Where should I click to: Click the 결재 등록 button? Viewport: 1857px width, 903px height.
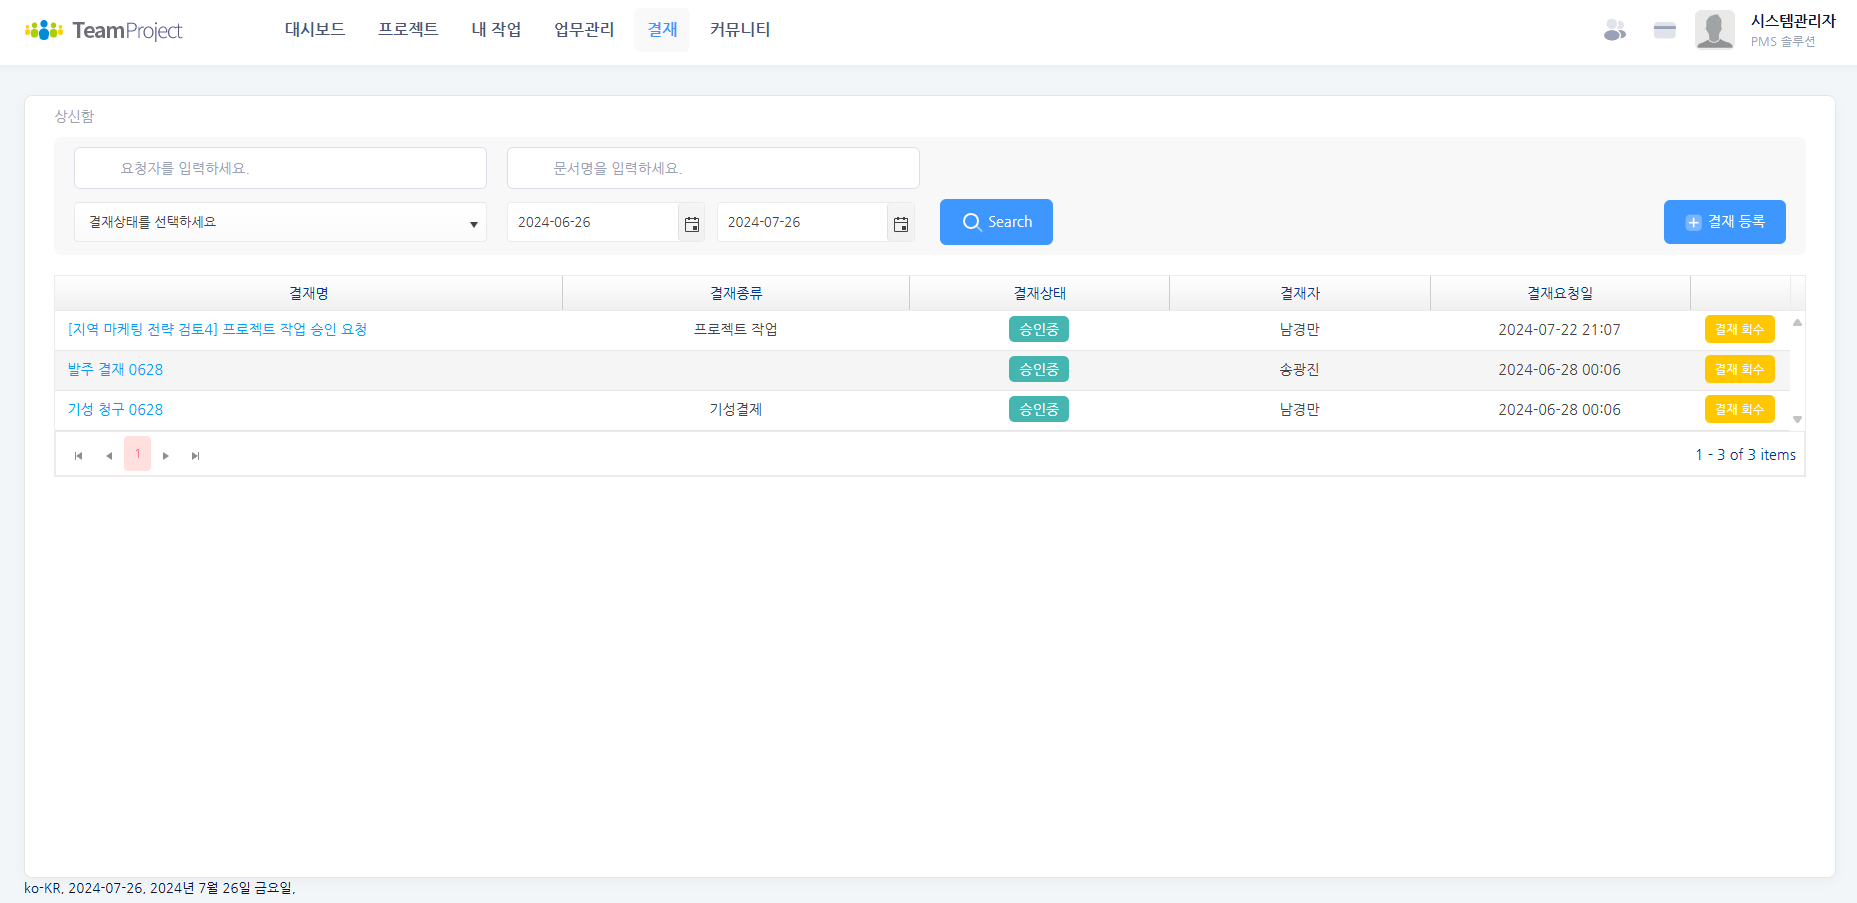(1724, 222)
